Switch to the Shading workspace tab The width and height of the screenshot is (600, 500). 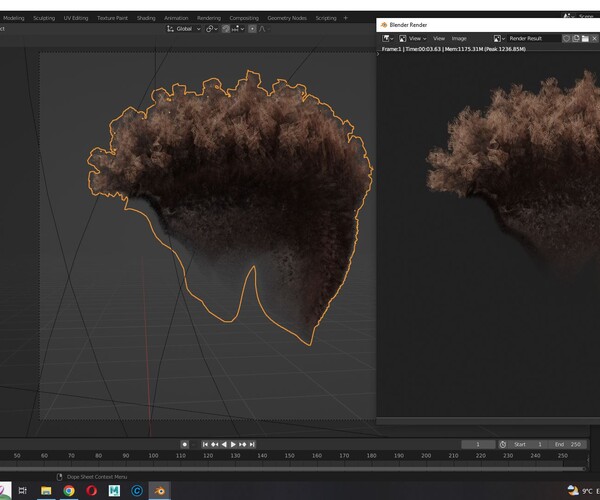[x=146, y=18]
